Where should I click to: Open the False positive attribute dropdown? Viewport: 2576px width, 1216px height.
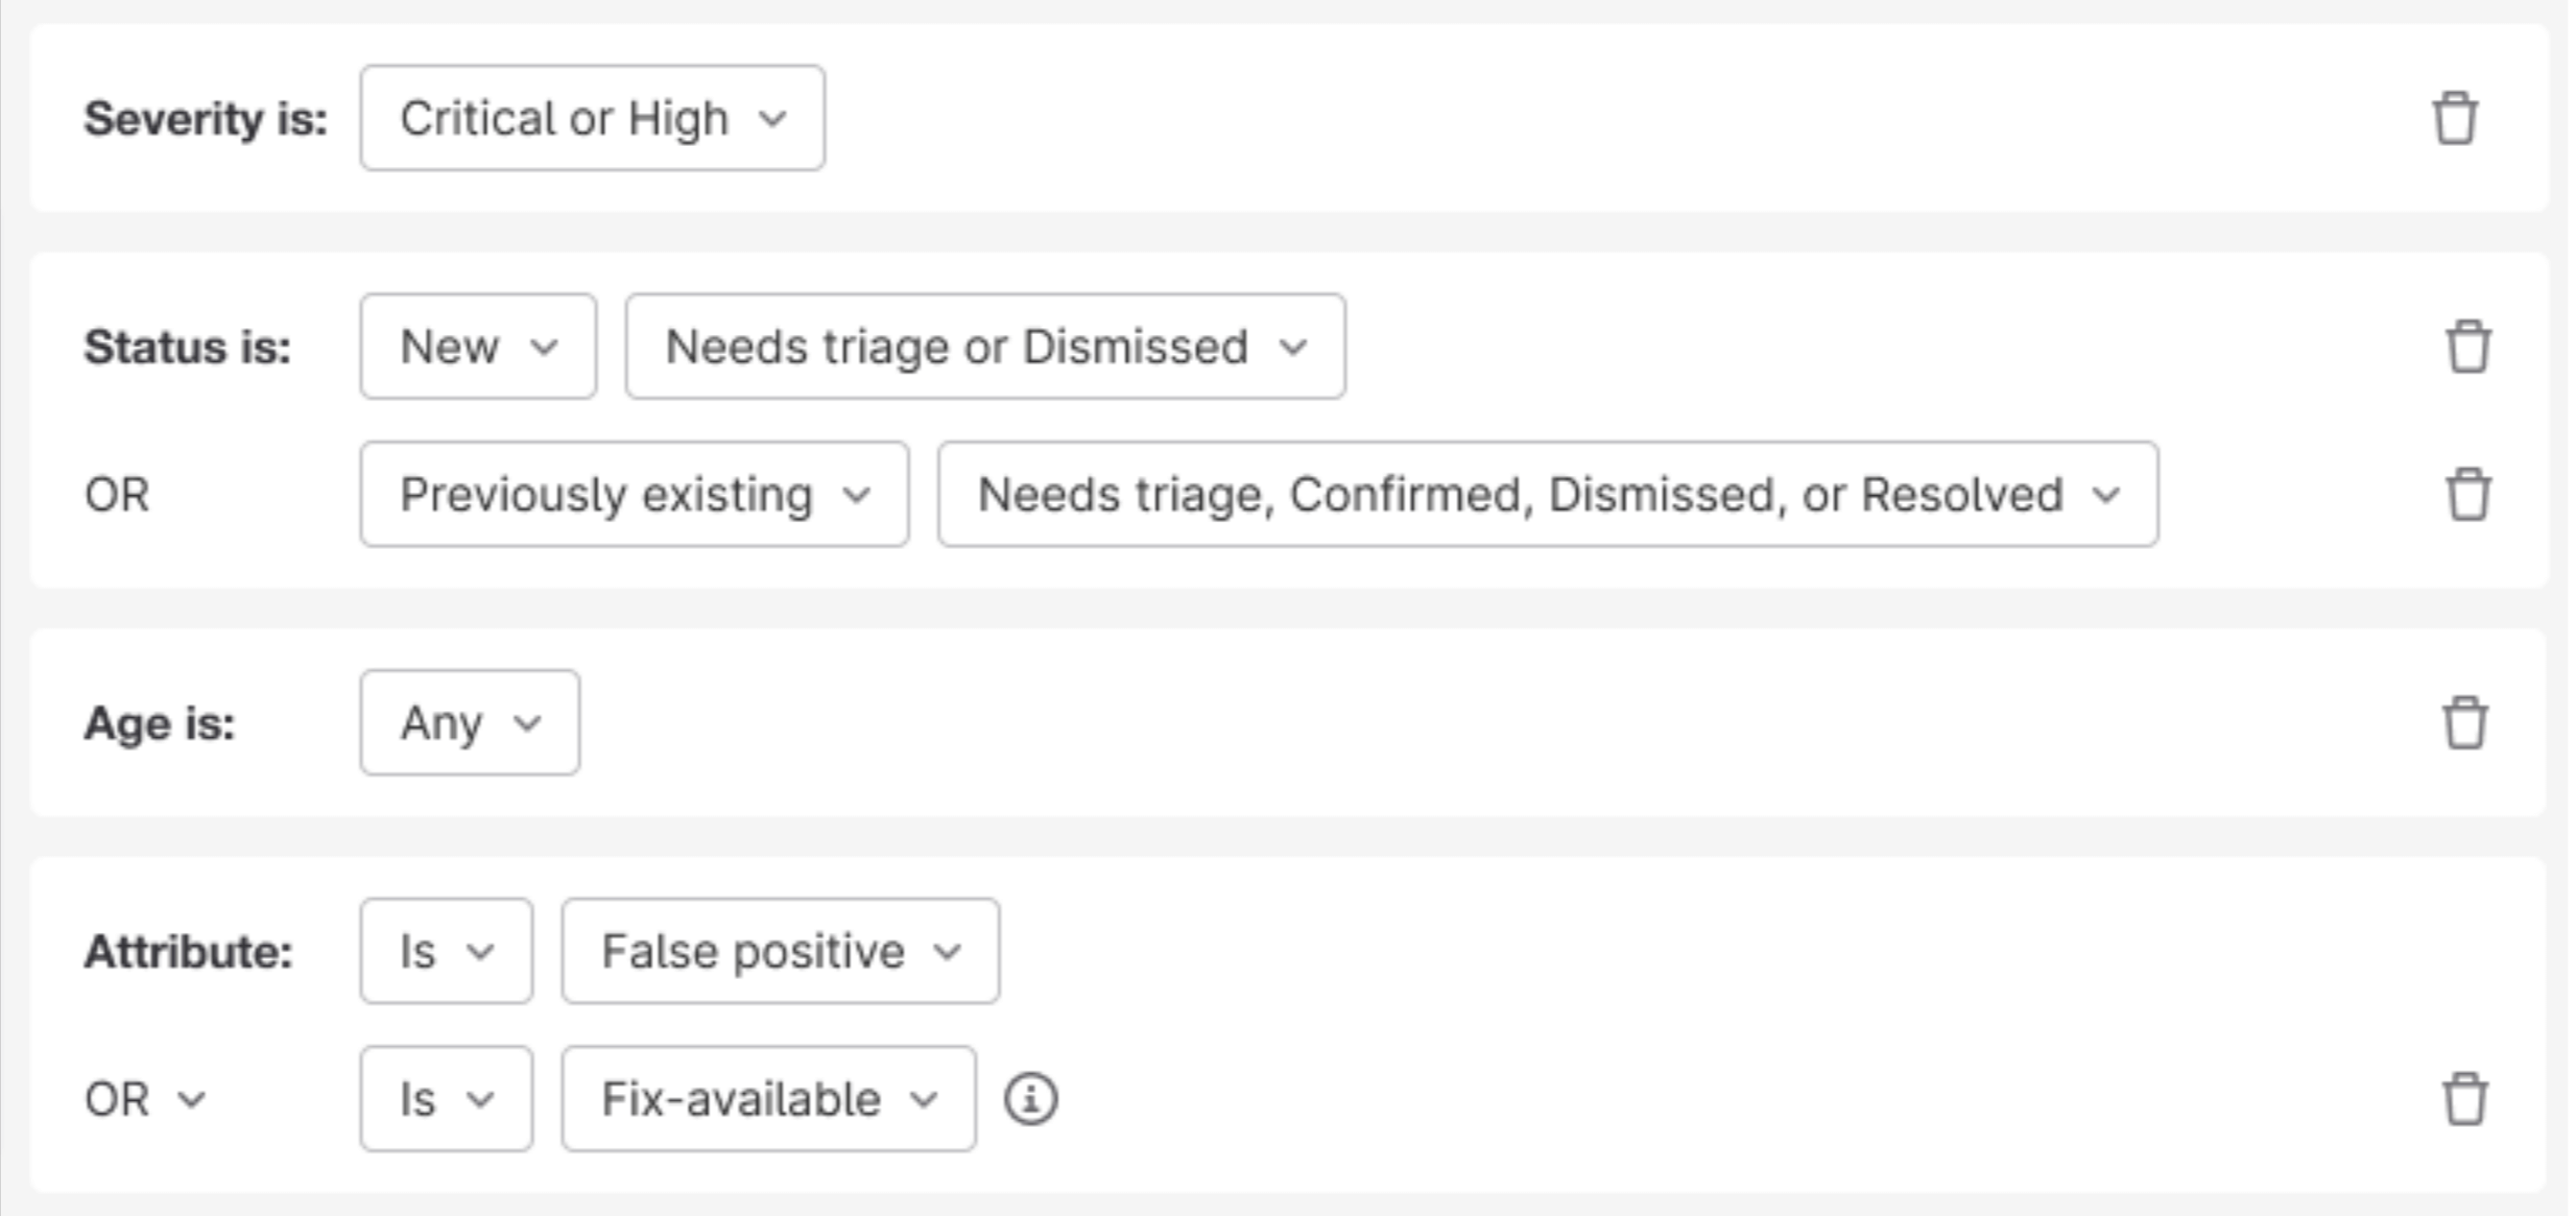[x=779, y=951]
